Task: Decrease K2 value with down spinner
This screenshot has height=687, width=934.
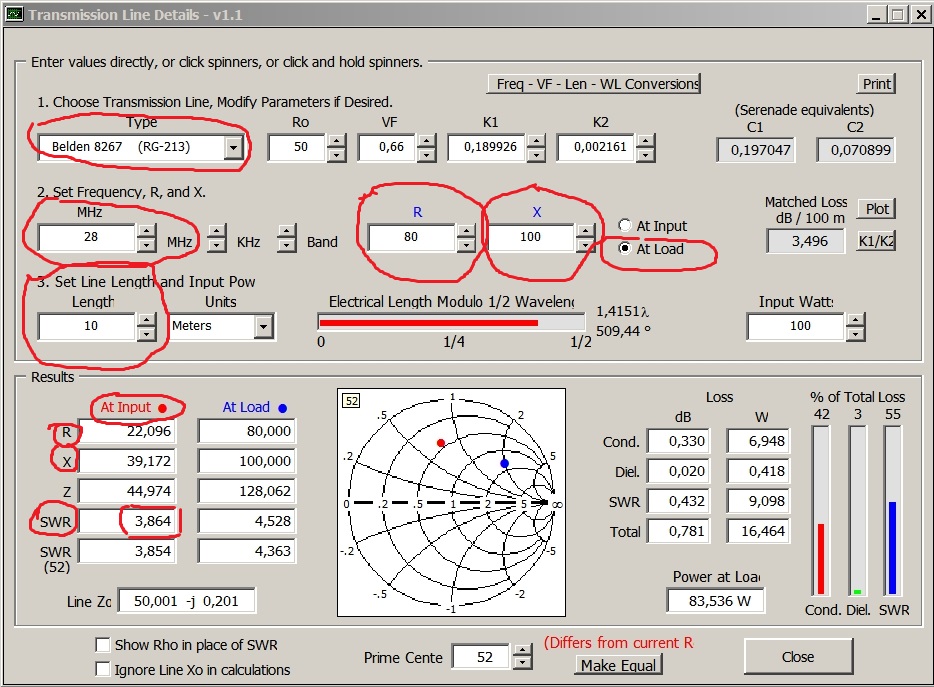Action: [x=646, y=154]
